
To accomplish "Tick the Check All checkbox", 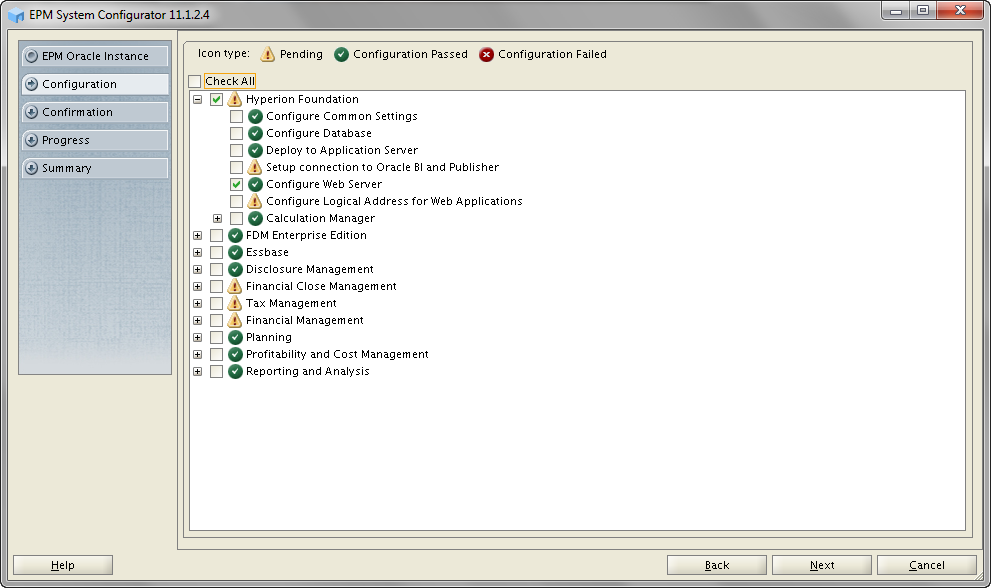I will click(x=195, y=82).
